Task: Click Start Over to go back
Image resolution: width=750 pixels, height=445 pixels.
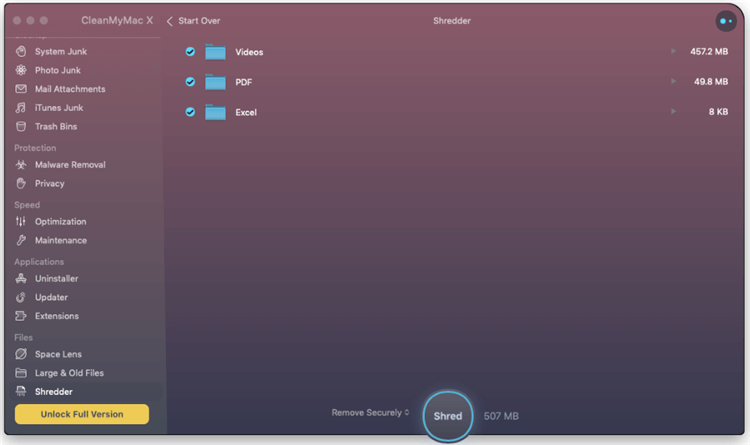Action: pyautogui.click(x=194, y=21)
